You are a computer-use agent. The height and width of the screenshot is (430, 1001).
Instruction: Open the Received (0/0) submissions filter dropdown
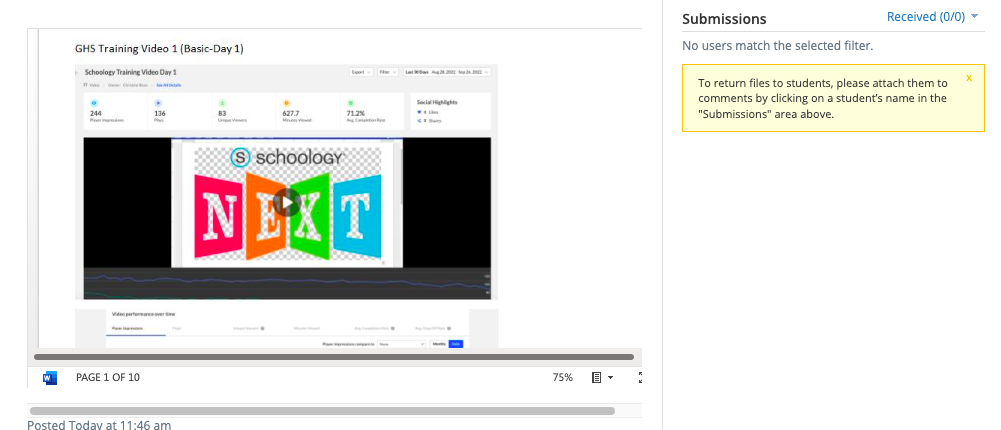click(x=932, y=17)
